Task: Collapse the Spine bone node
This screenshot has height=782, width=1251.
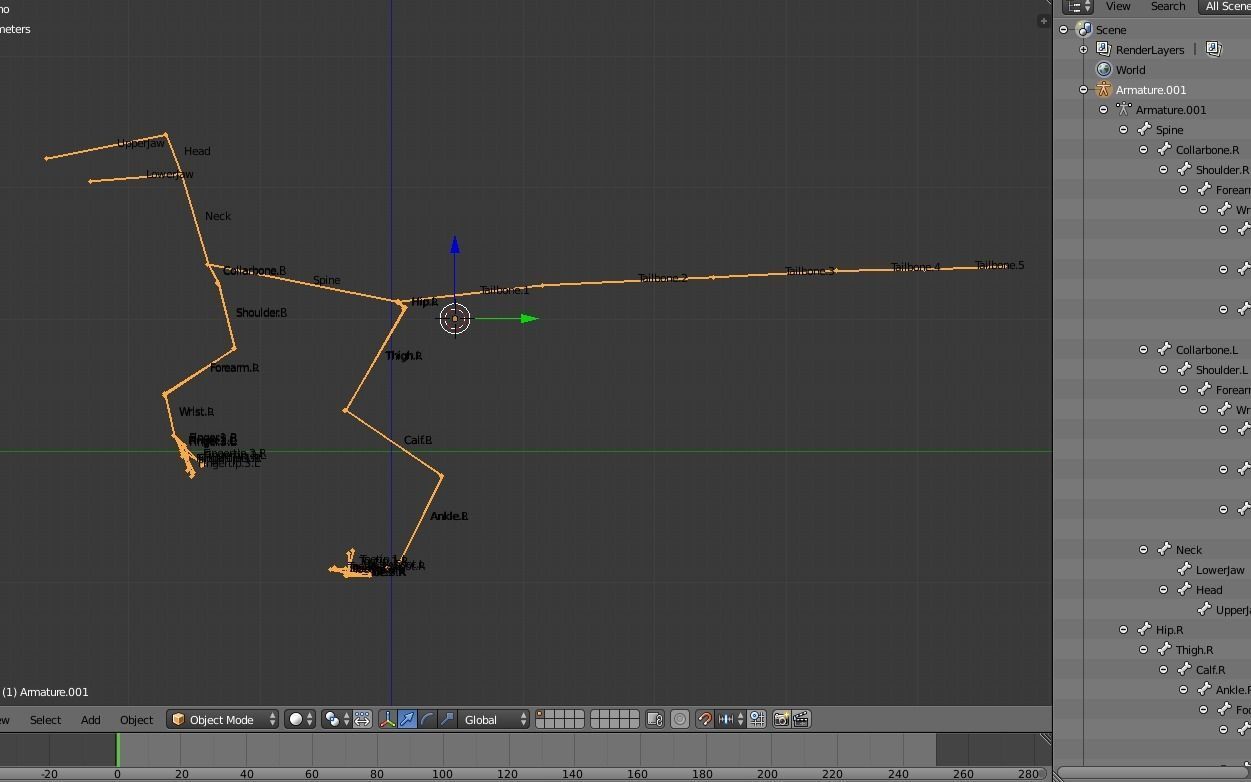Action: 1123,130
